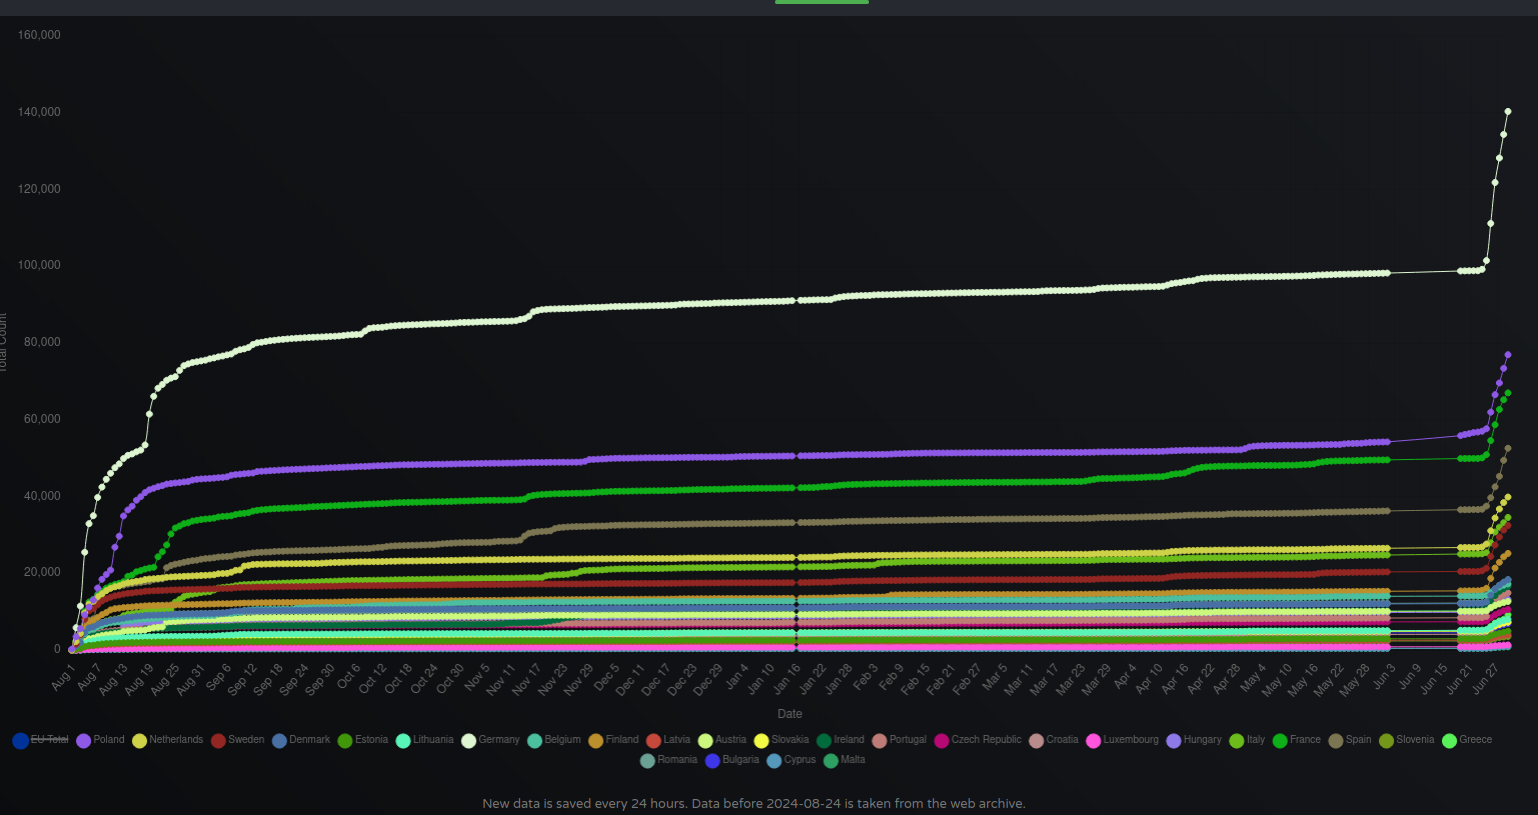Click the green bar at the top of the page
Image resolution: width=1538 pixels, height=815 pixels.
(x=822, y=2)
